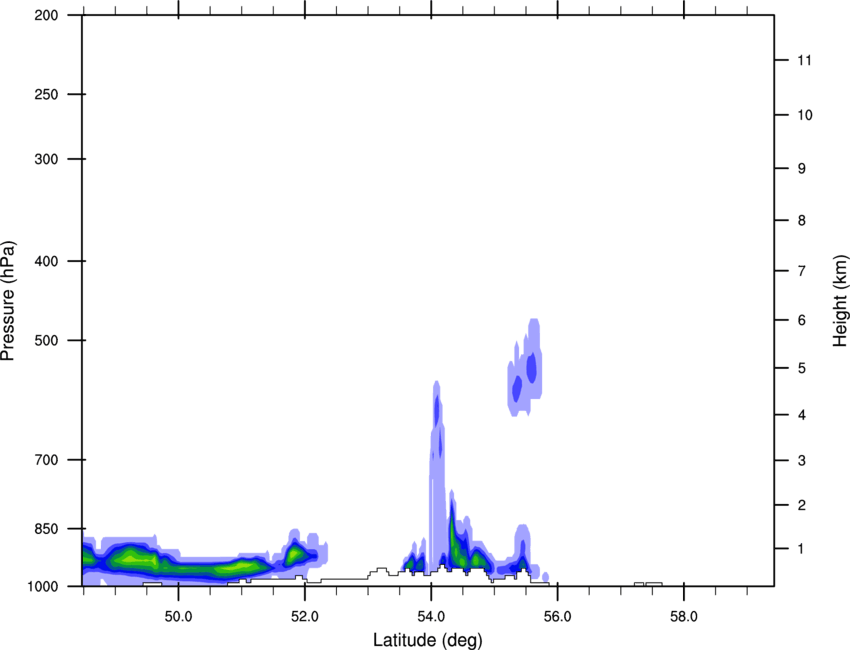Click the 54.0 latitude tick label
The image size is (850, 650).
431,617
